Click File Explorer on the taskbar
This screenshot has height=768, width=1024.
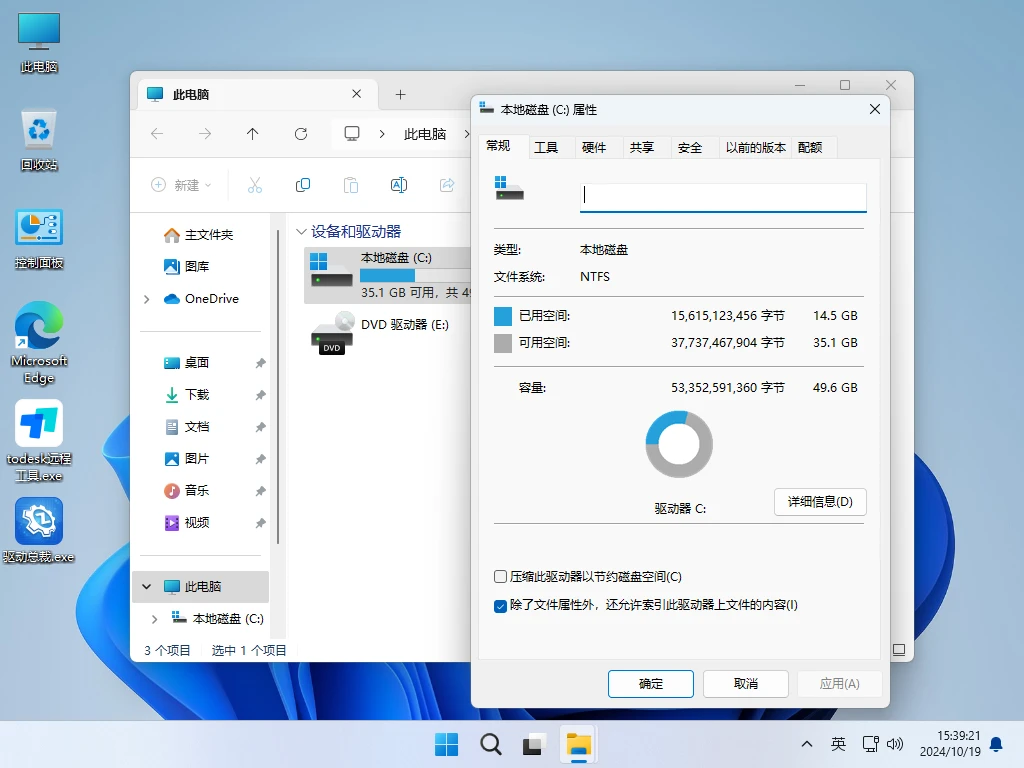tap(579, 744)
